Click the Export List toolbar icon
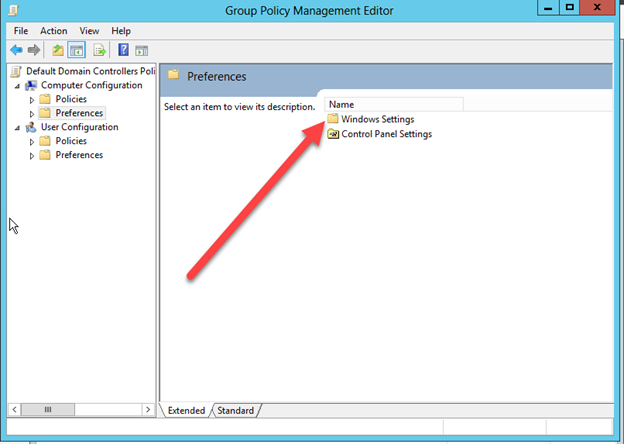Viewport: 624px width, 444px height. (99, 50)
